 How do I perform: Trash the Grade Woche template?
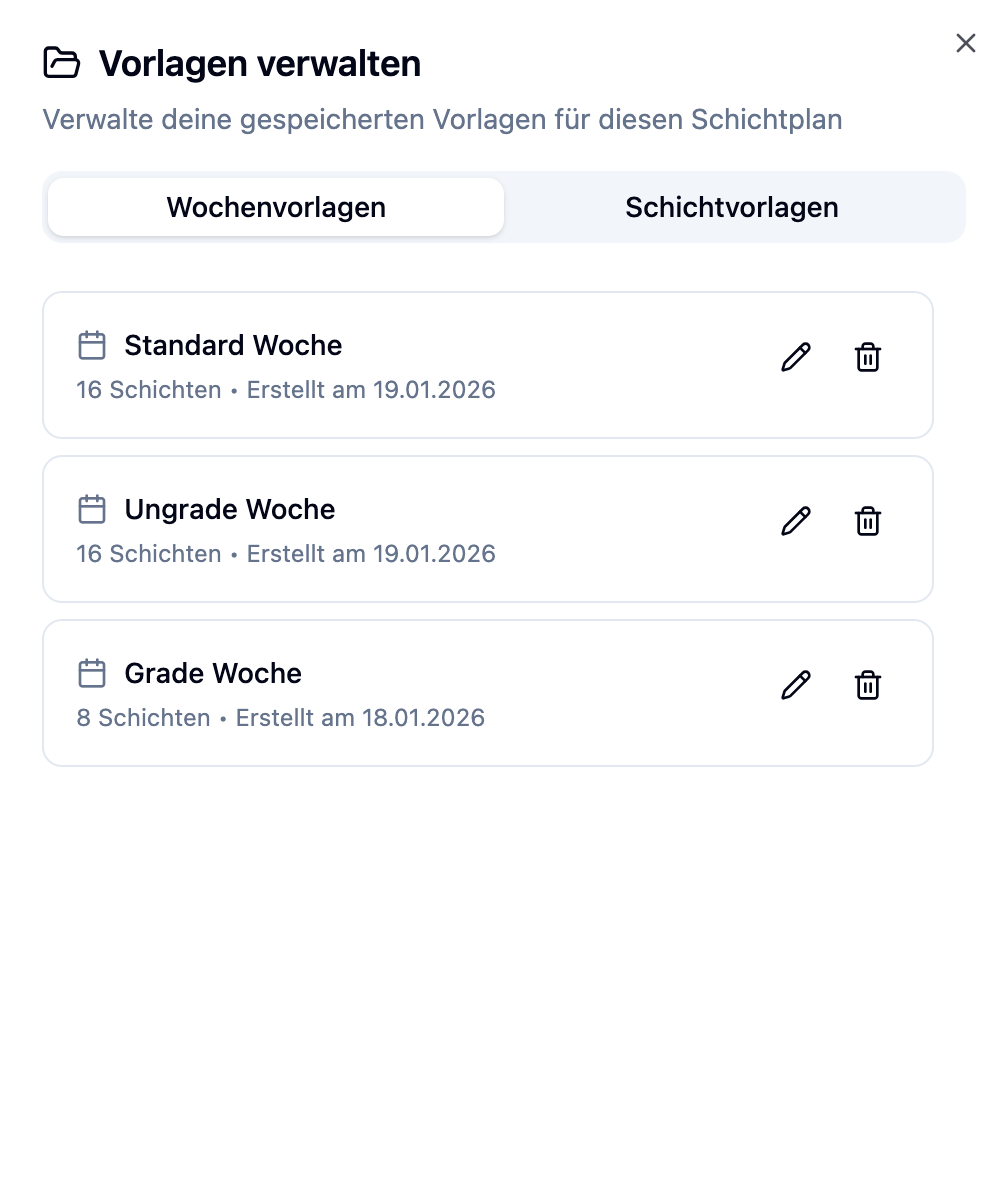click(868, 685)
